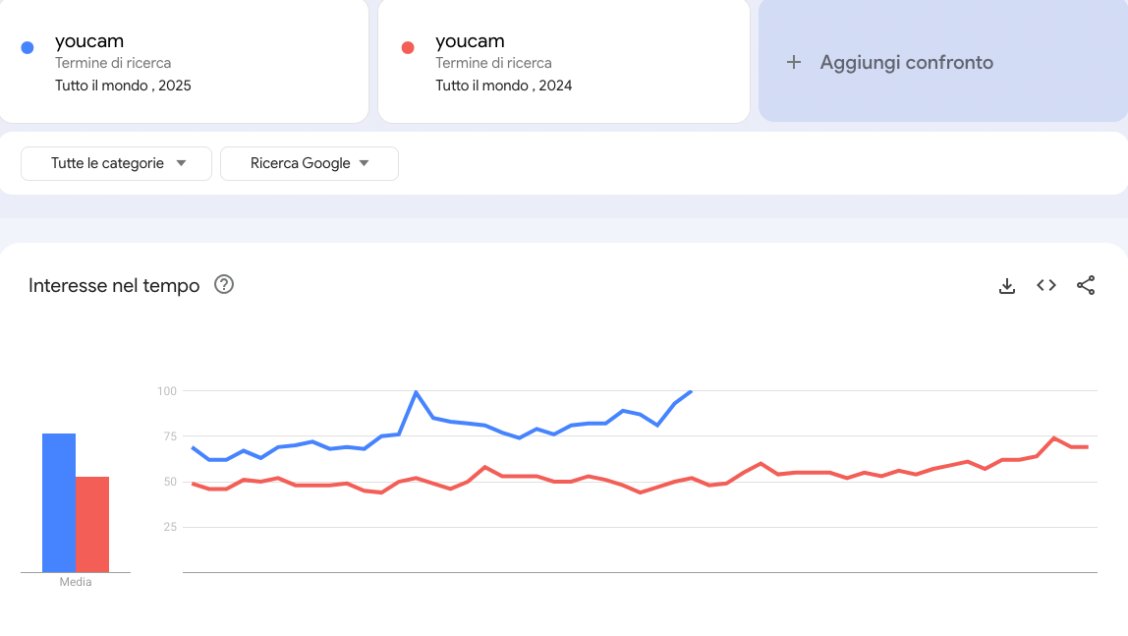
Task: Click the arrow on Ricerca Google
Action: pos(364,163)
